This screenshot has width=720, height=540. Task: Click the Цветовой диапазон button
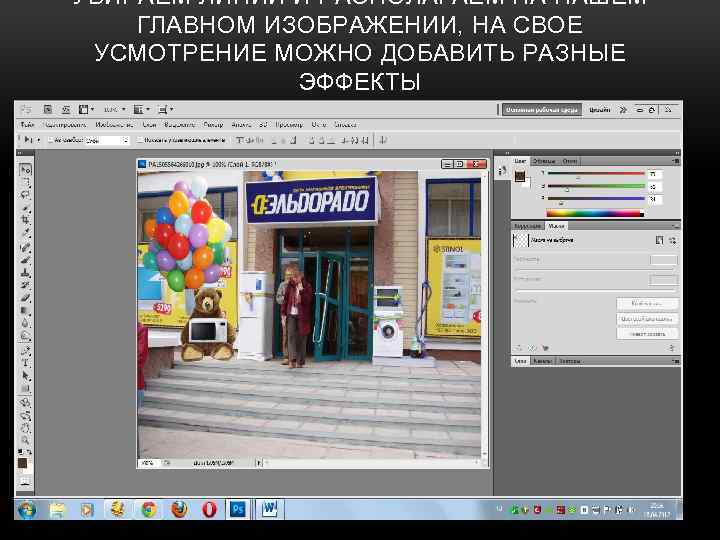click(x=647, y=319)
